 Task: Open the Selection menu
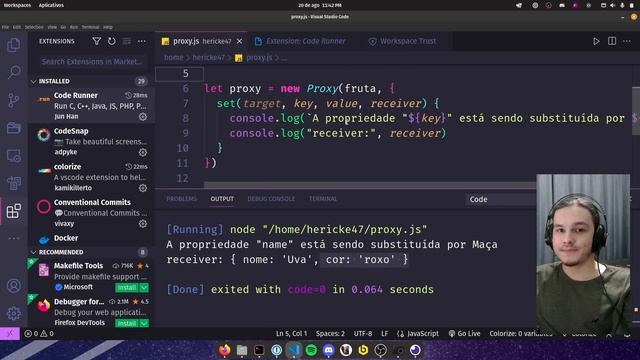coord(34,27)
